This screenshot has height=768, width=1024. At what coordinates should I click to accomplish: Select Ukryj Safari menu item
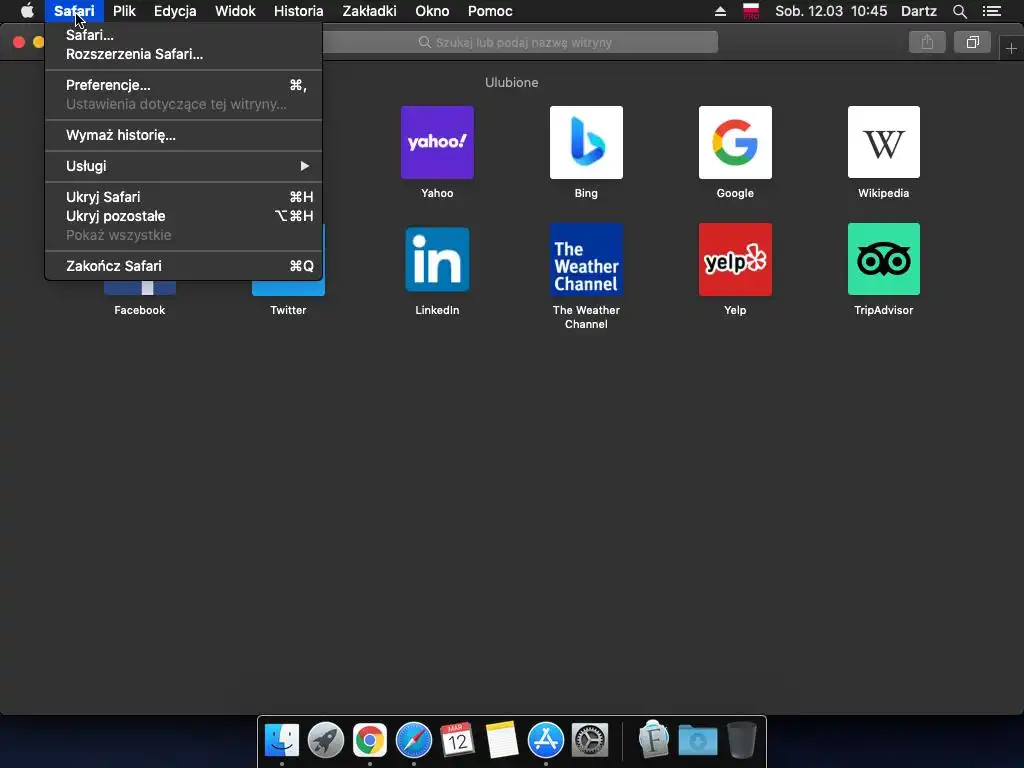pyautogui.click(x=184, y=197)
